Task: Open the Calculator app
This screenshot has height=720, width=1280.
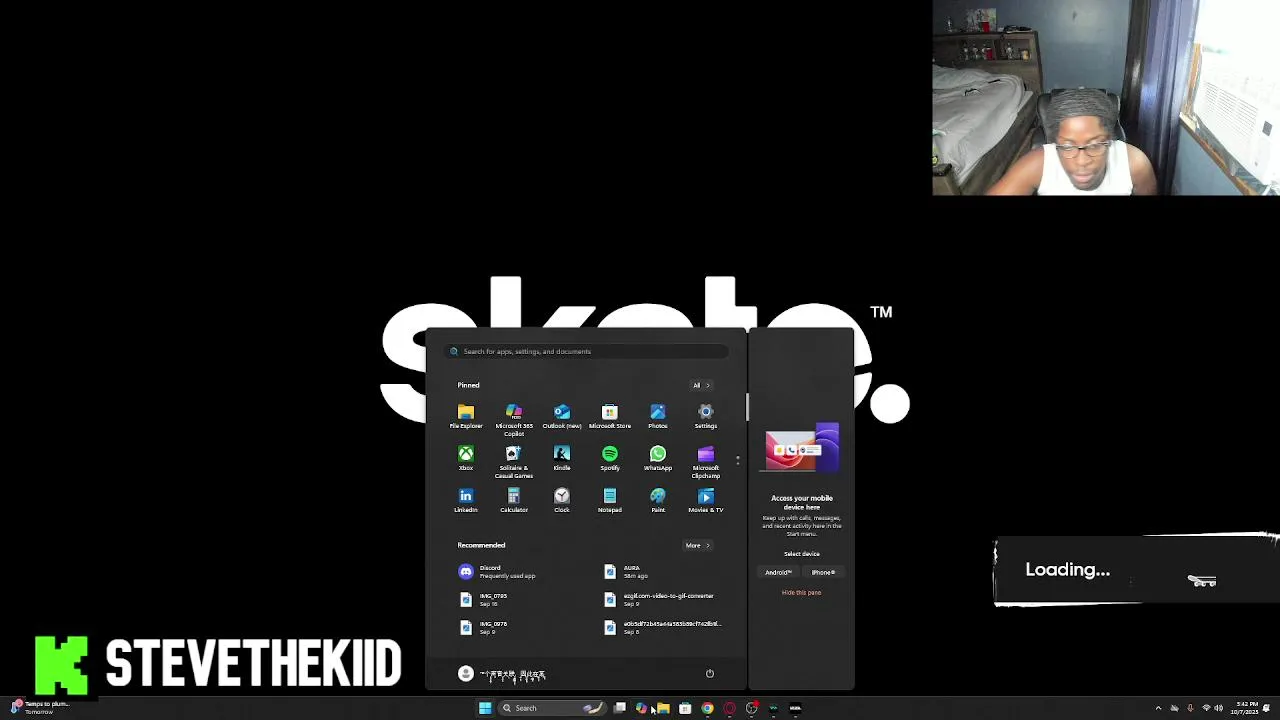Action: [x=513, y=500]
